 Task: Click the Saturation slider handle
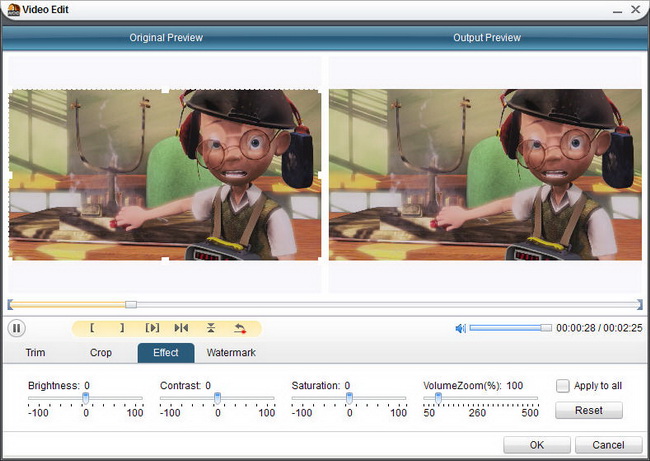coord(349,398)
